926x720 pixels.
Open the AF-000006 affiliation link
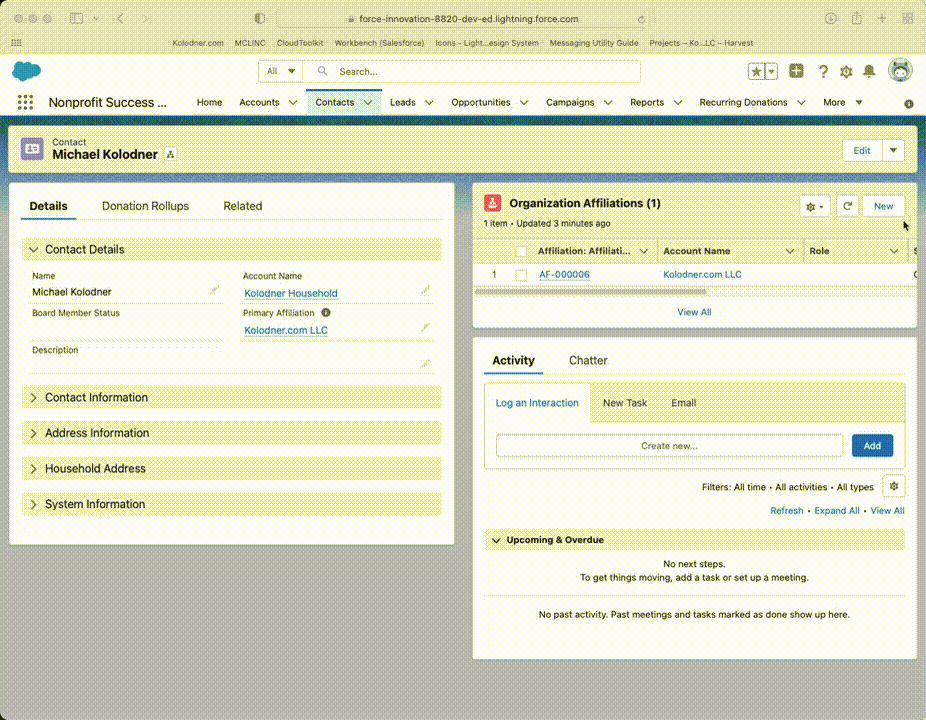click(x=564, y=275)
